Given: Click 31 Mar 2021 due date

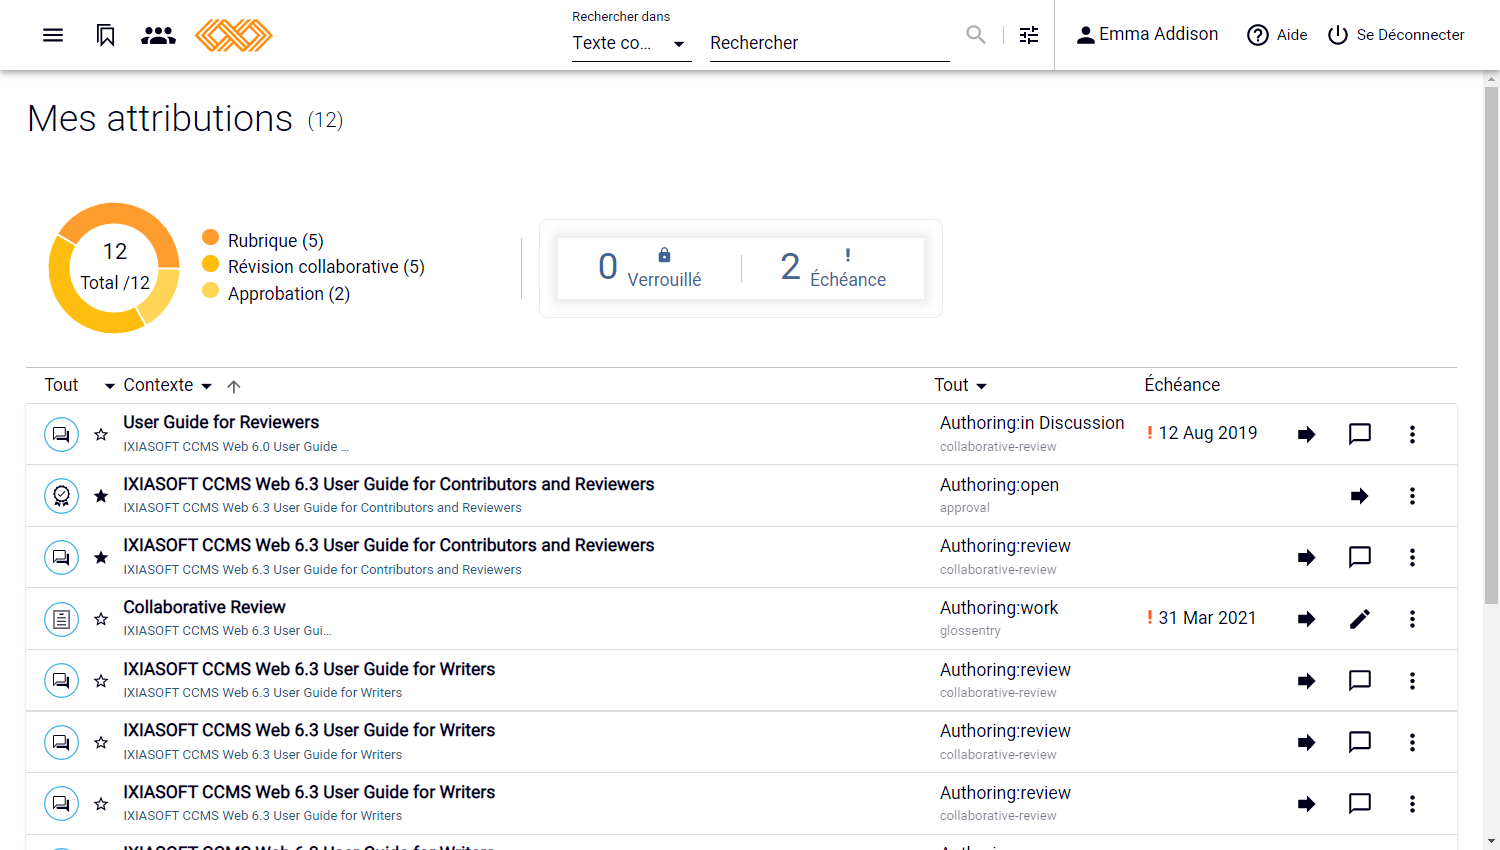Looking at the screenshot, I should click(x=1207, y=618).
